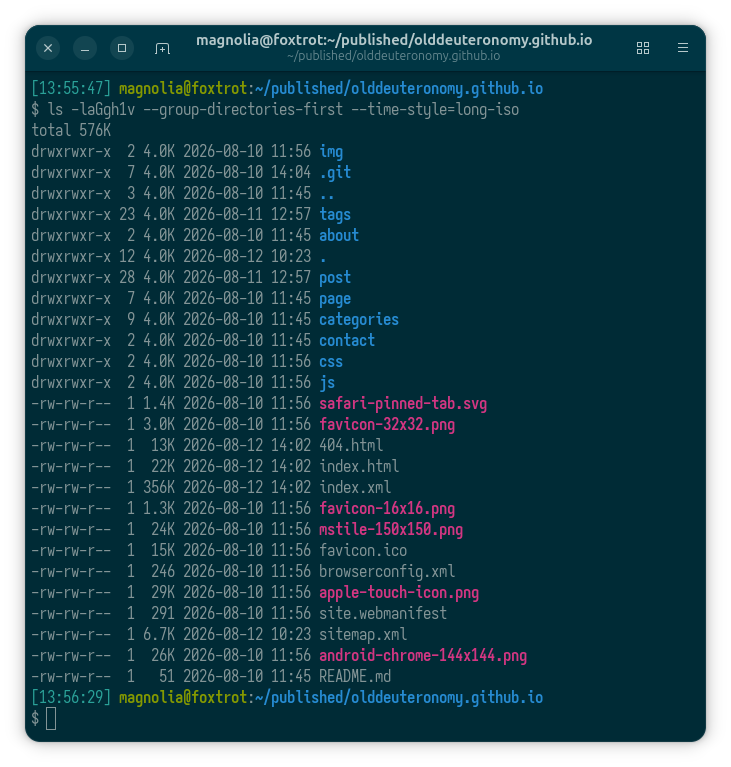Select the 'about' directory name
The width and height of the screenshot is (731, 767).
tap(339, 235)
